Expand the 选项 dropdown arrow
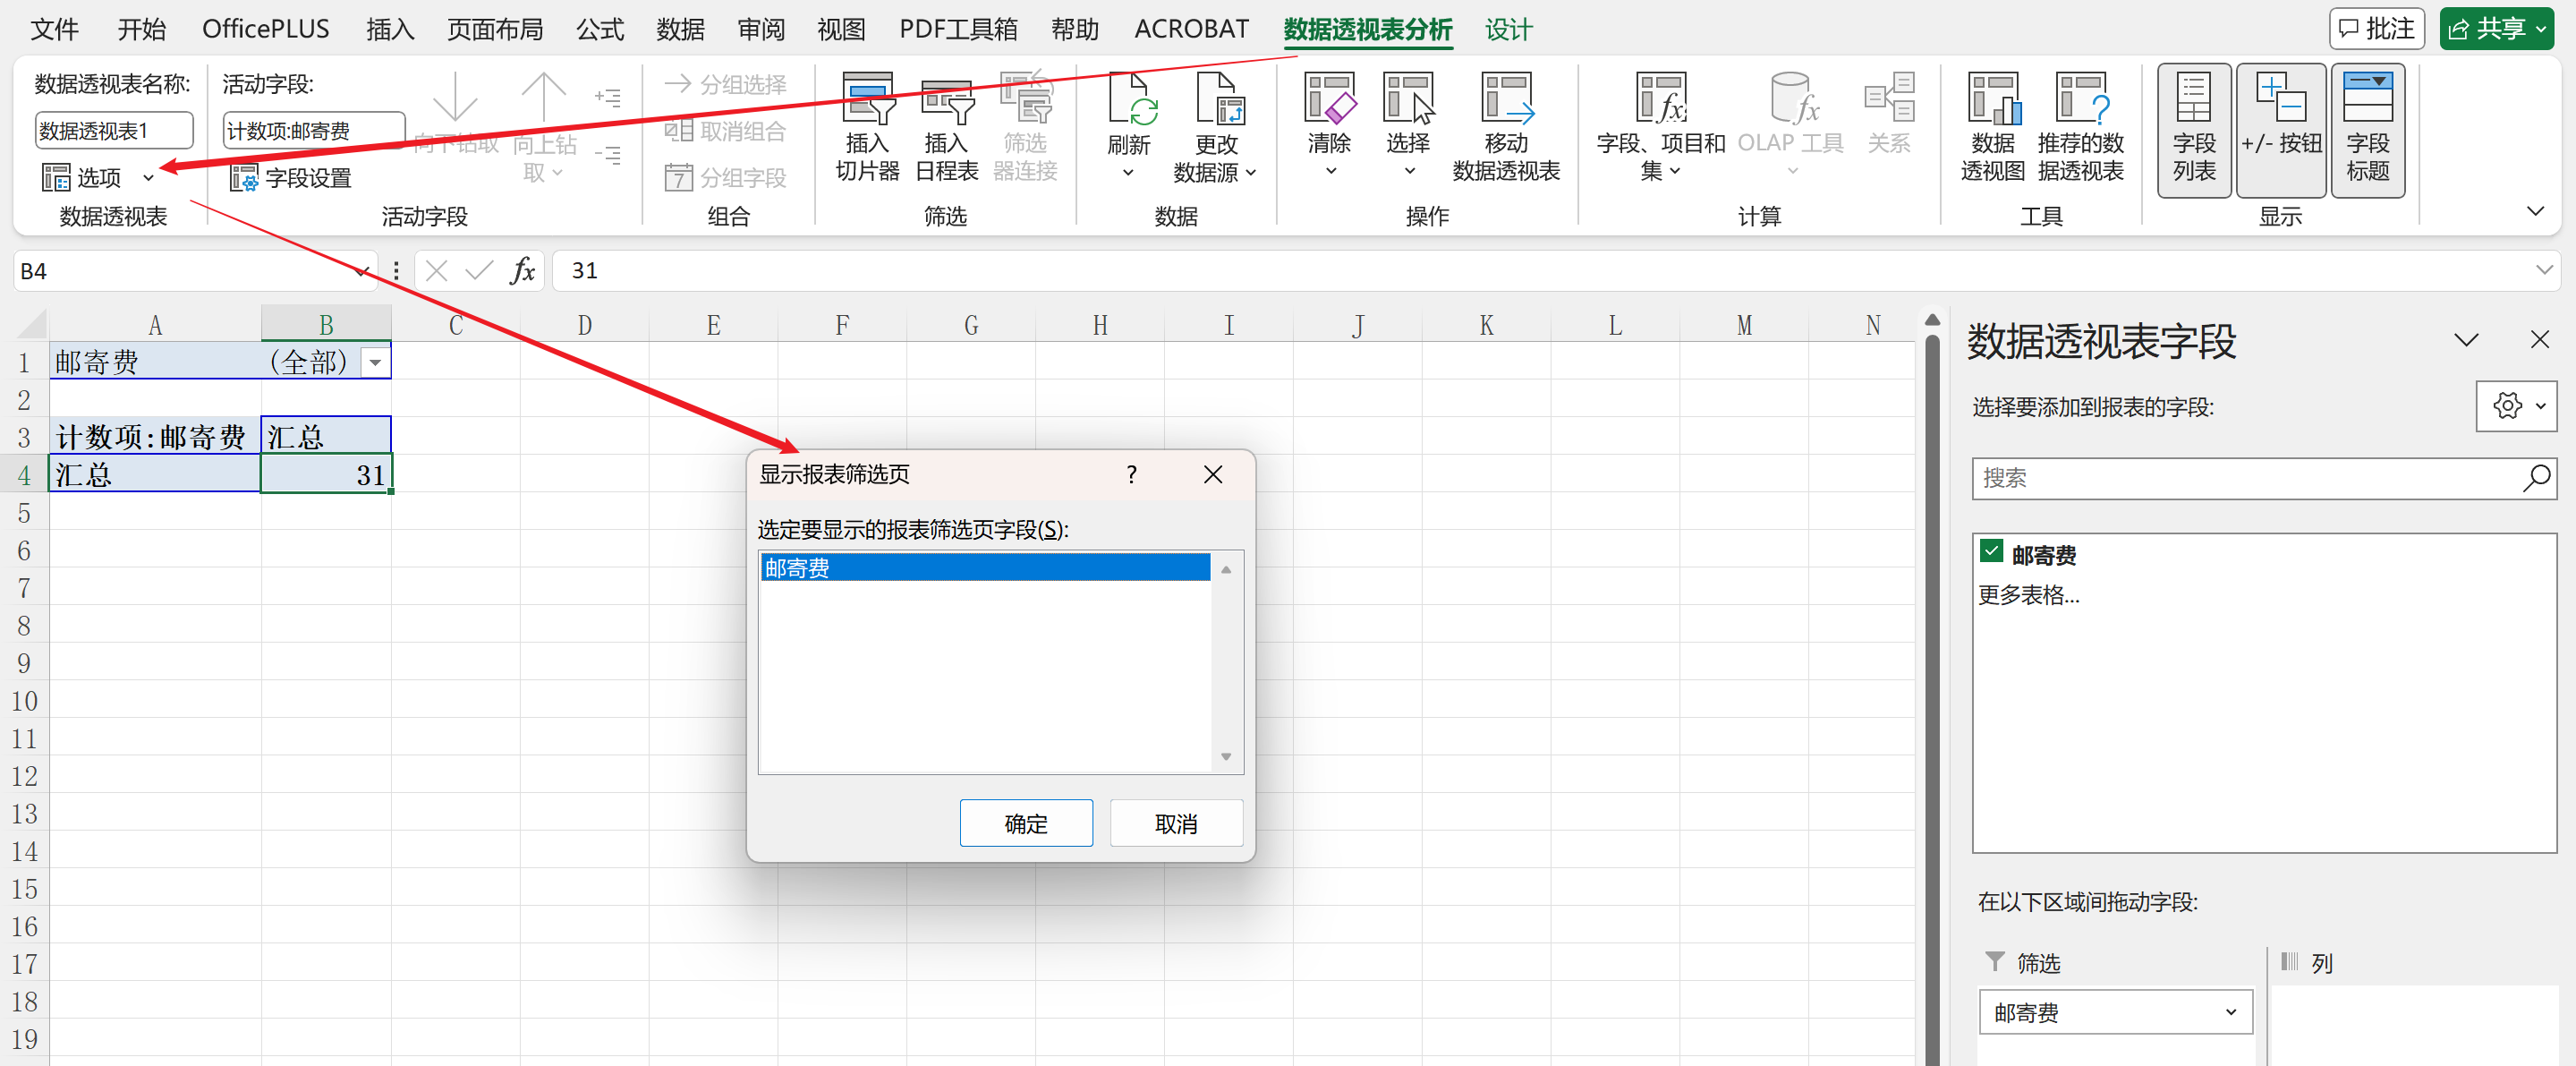The width and height of the screenshot is (2576, 1066). (x=149, y=178)
